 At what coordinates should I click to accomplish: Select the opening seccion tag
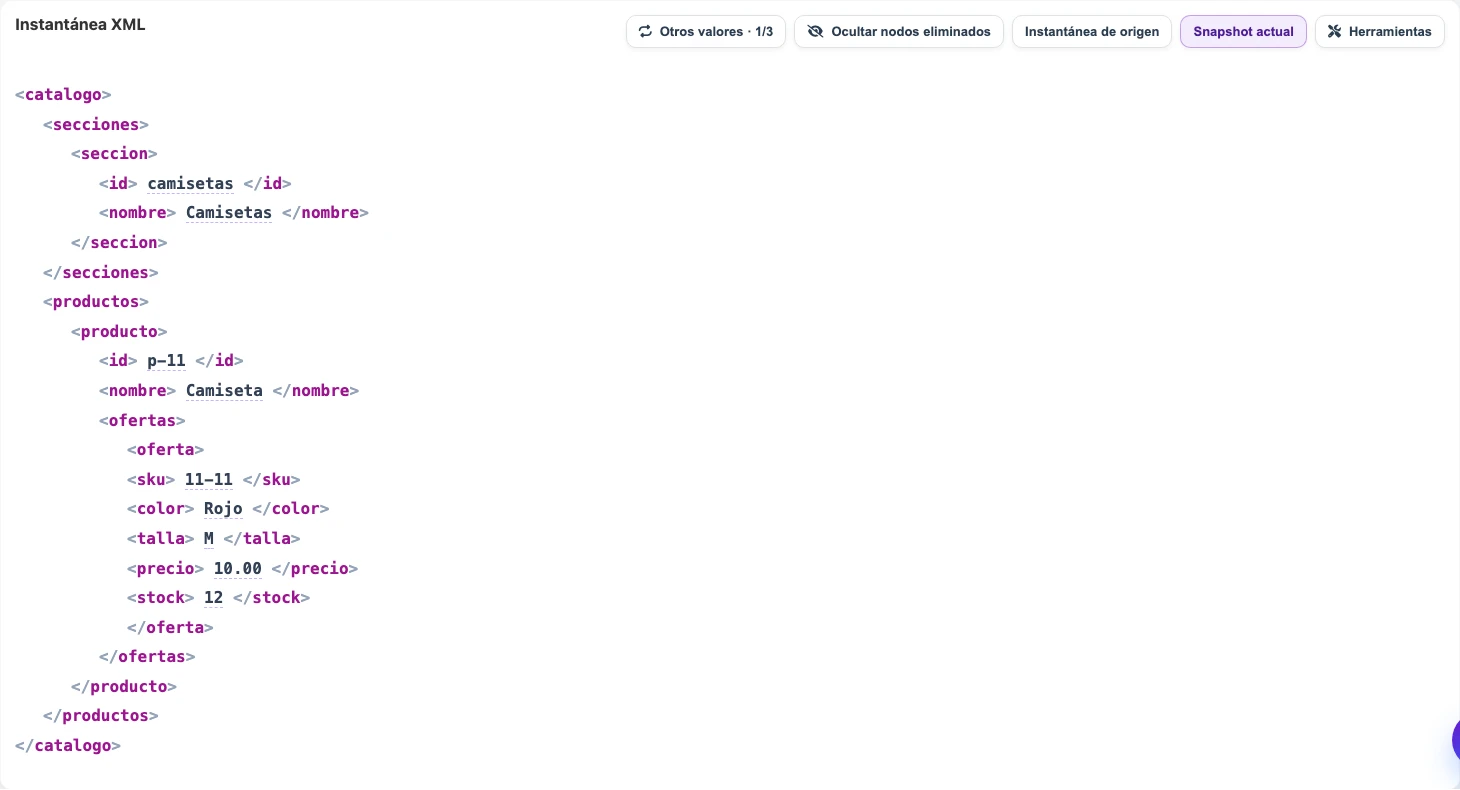(x=114, y=154)
